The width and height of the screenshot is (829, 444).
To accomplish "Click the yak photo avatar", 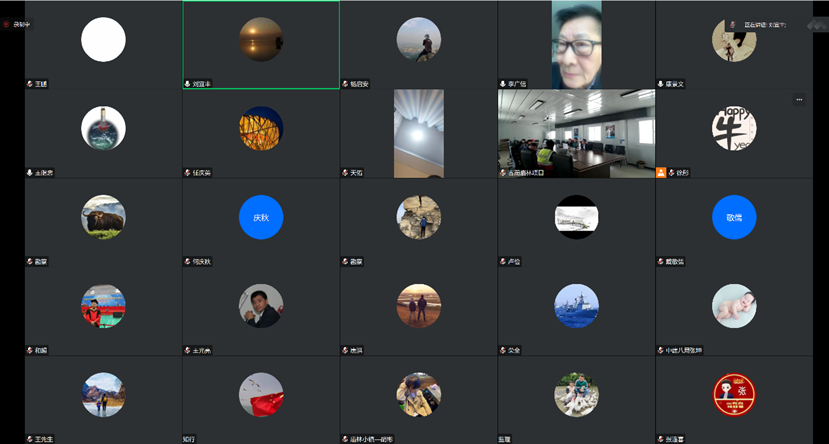I will [x=103, y=217].
